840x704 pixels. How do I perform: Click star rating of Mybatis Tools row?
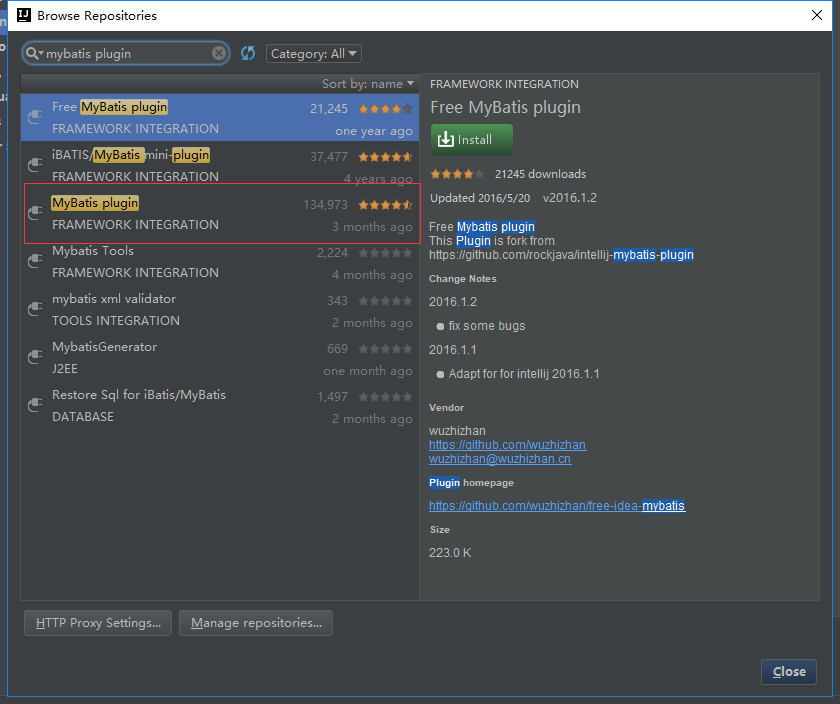coord(386,253)
